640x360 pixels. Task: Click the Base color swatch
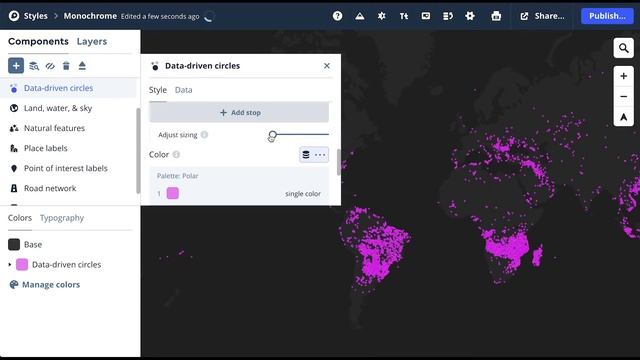(x=14, y=244)
